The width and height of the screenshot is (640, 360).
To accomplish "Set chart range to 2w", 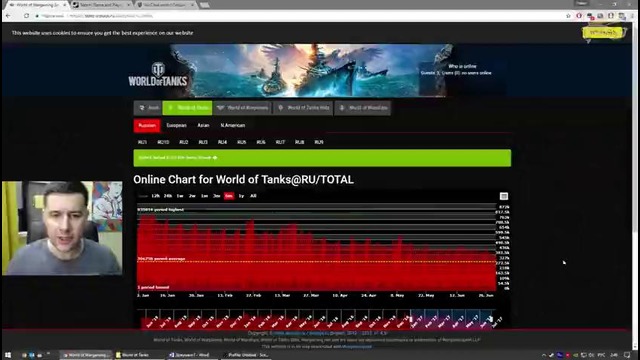I will pyautogui.click(x=192, y=196).
